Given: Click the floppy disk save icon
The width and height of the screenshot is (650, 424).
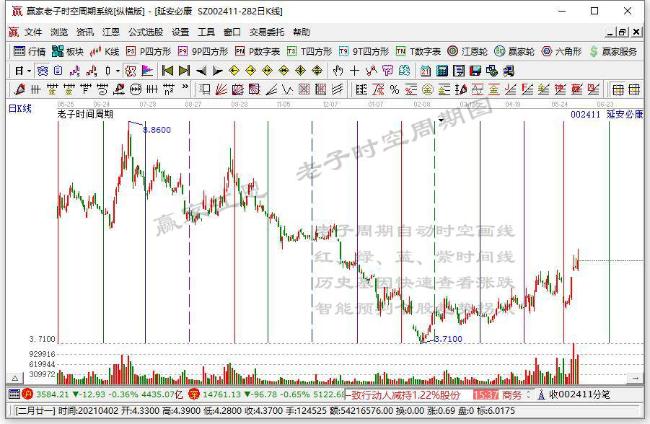Looking at the screenshot, I should tap(475, 71).
